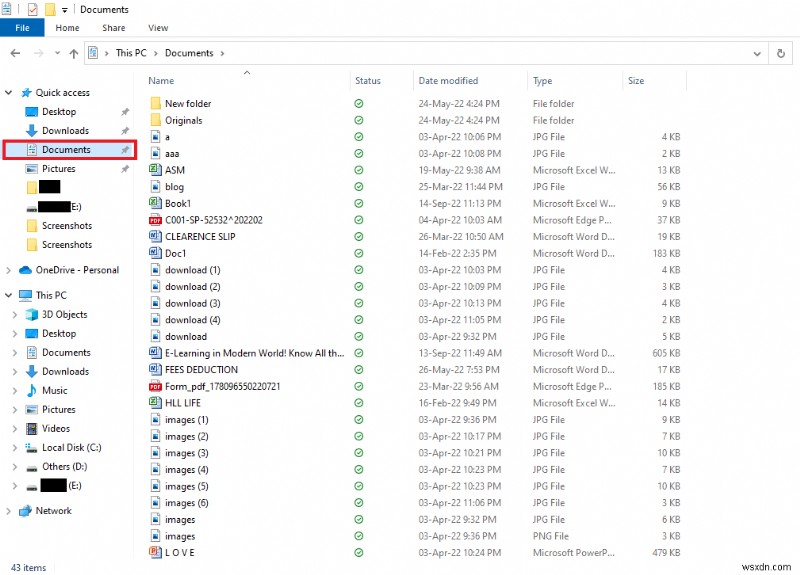Viewport: 800px width, 575px height.
Task: Select the file named images (4)
Action: coord(187,469)
